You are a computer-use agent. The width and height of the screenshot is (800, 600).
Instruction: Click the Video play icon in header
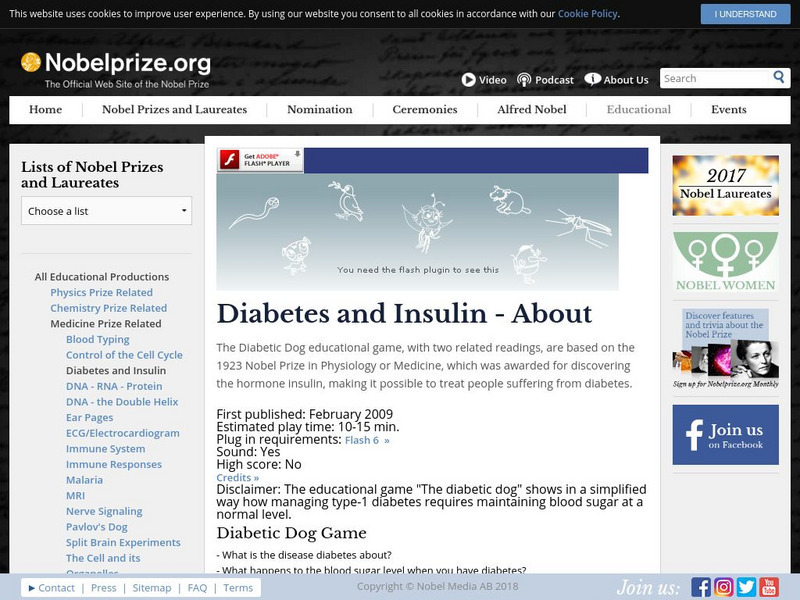(x=470, y=79)
